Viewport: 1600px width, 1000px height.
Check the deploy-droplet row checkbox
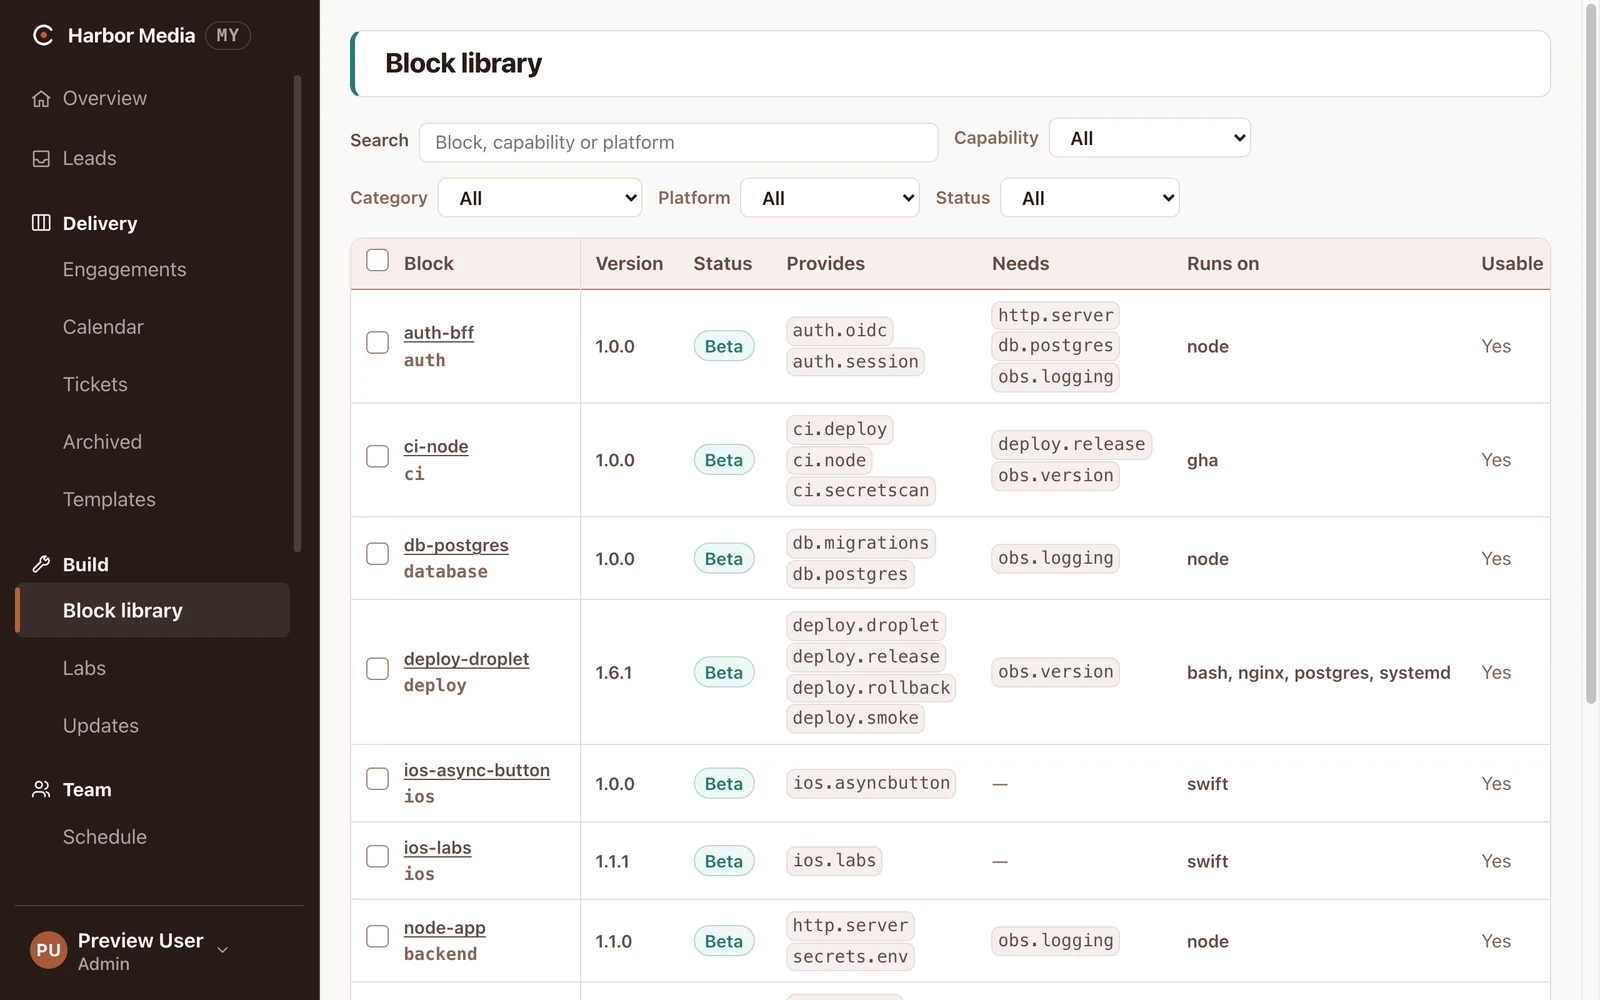click(x=377, y=668)
